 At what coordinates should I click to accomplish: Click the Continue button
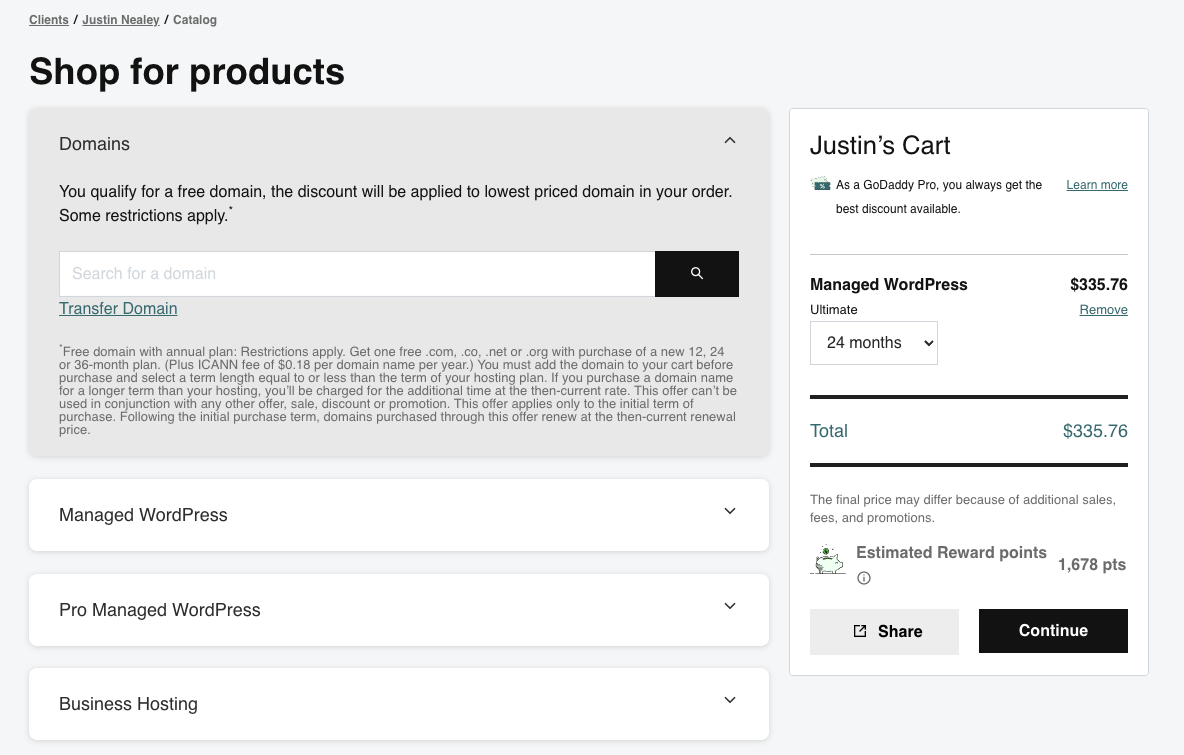(x=1053, y=631)
